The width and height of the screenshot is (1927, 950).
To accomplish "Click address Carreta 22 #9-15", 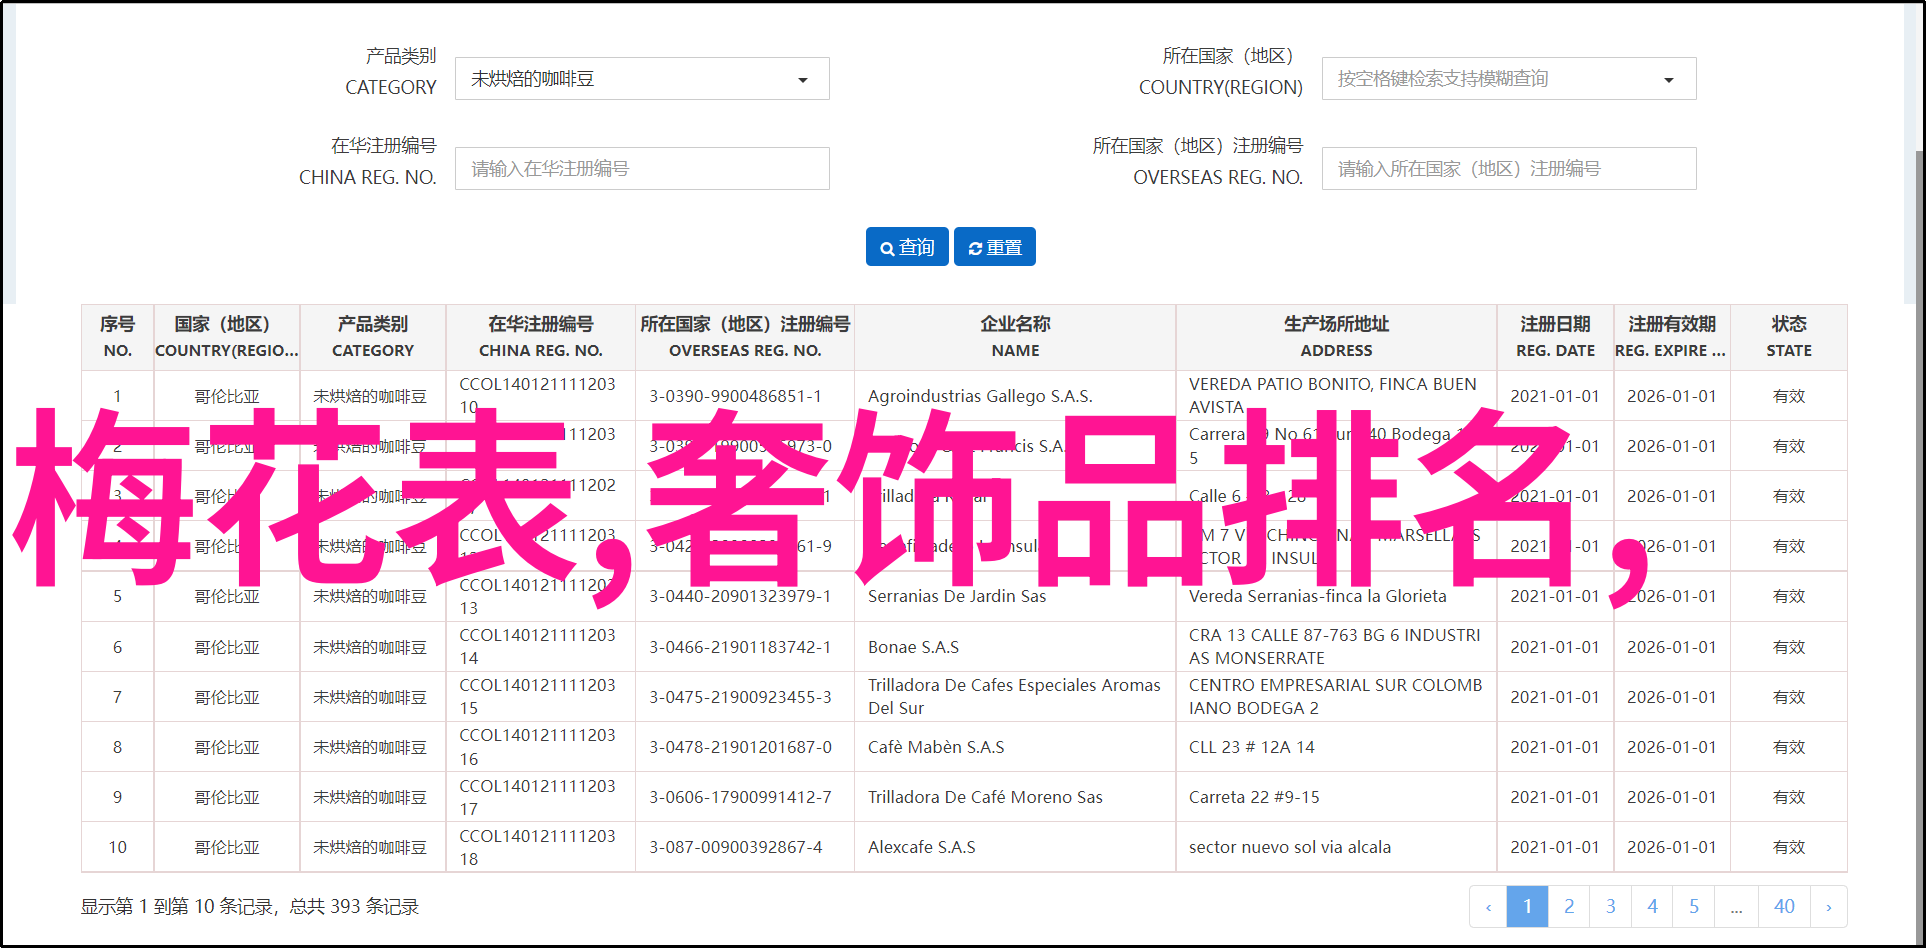I will coord(1254,797).
